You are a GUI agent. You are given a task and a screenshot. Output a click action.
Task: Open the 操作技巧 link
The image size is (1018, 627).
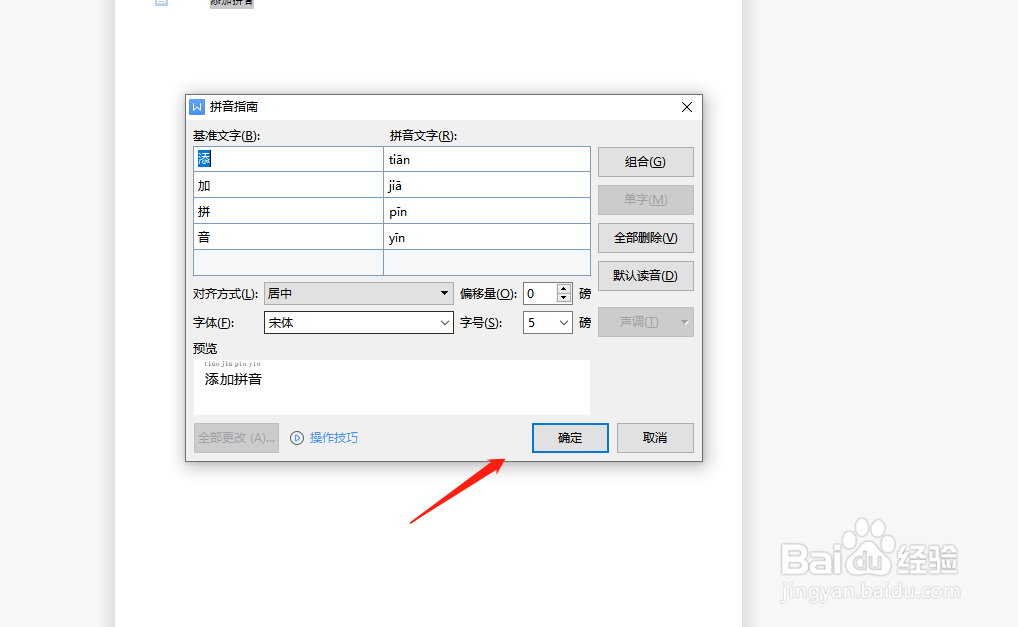point(334,437)
